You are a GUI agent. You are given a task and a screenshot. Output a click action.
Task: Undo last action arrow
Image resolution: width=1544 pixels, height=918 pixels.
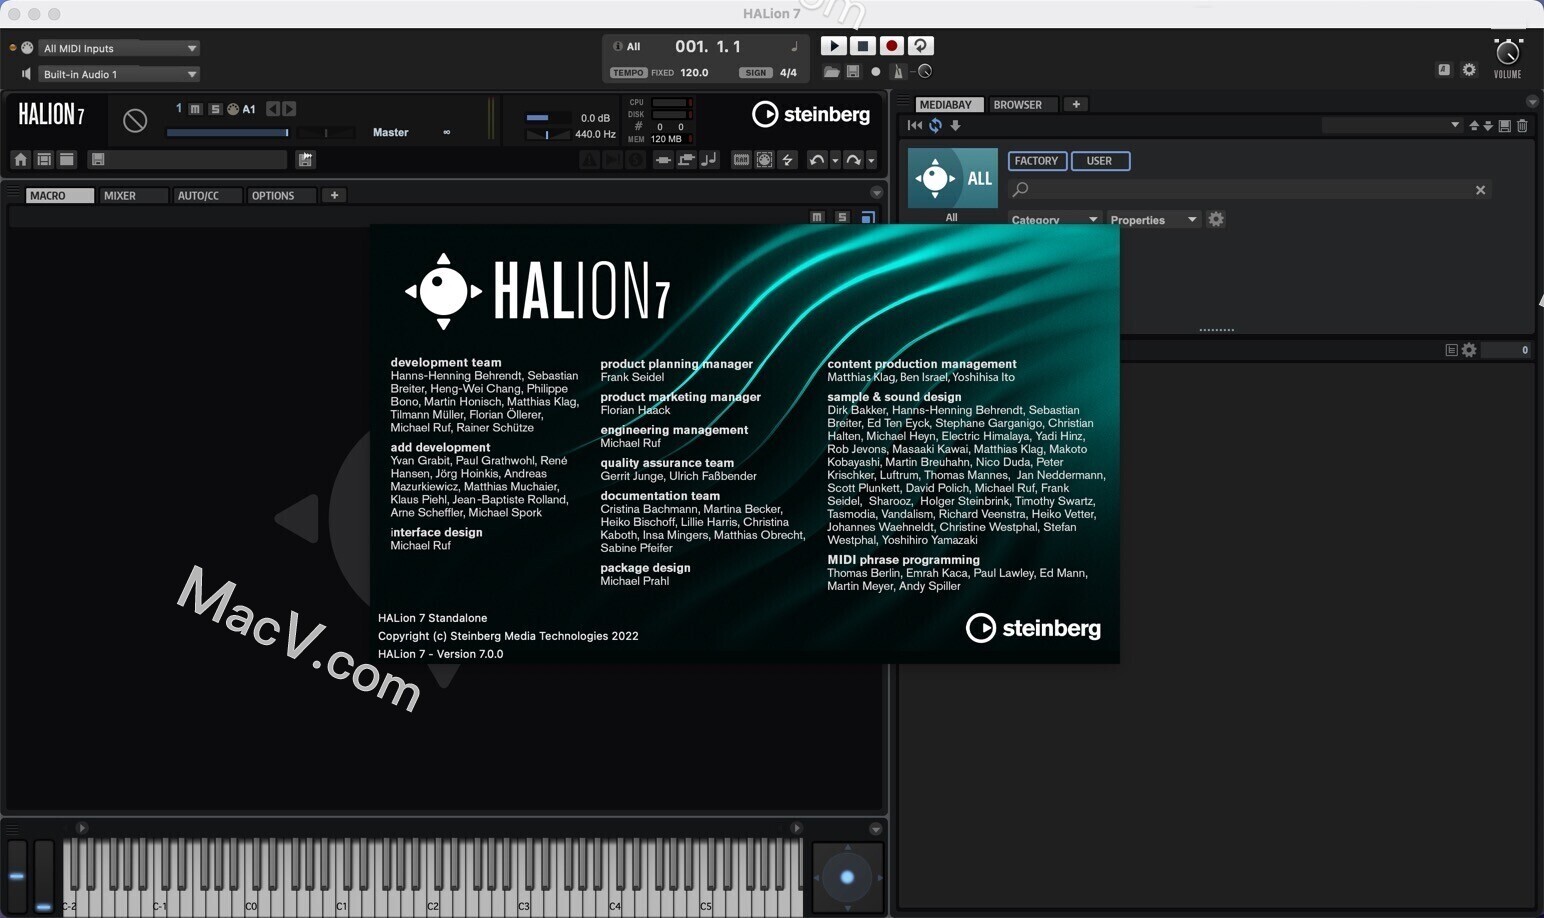click(x=817, y=160)
